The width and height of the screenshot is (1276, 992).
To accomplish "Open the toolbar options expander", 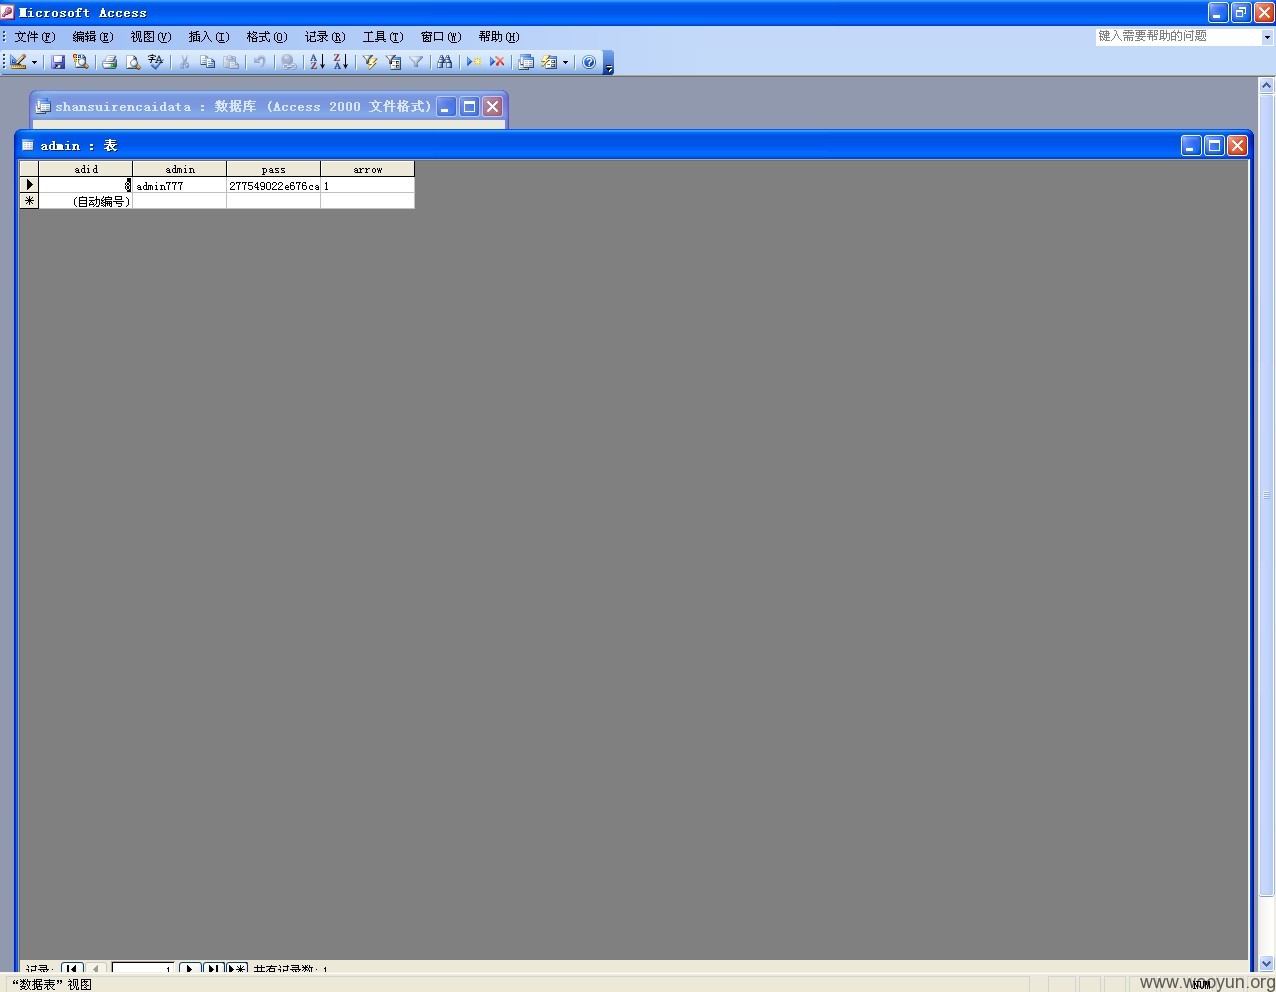I will 608,63.
